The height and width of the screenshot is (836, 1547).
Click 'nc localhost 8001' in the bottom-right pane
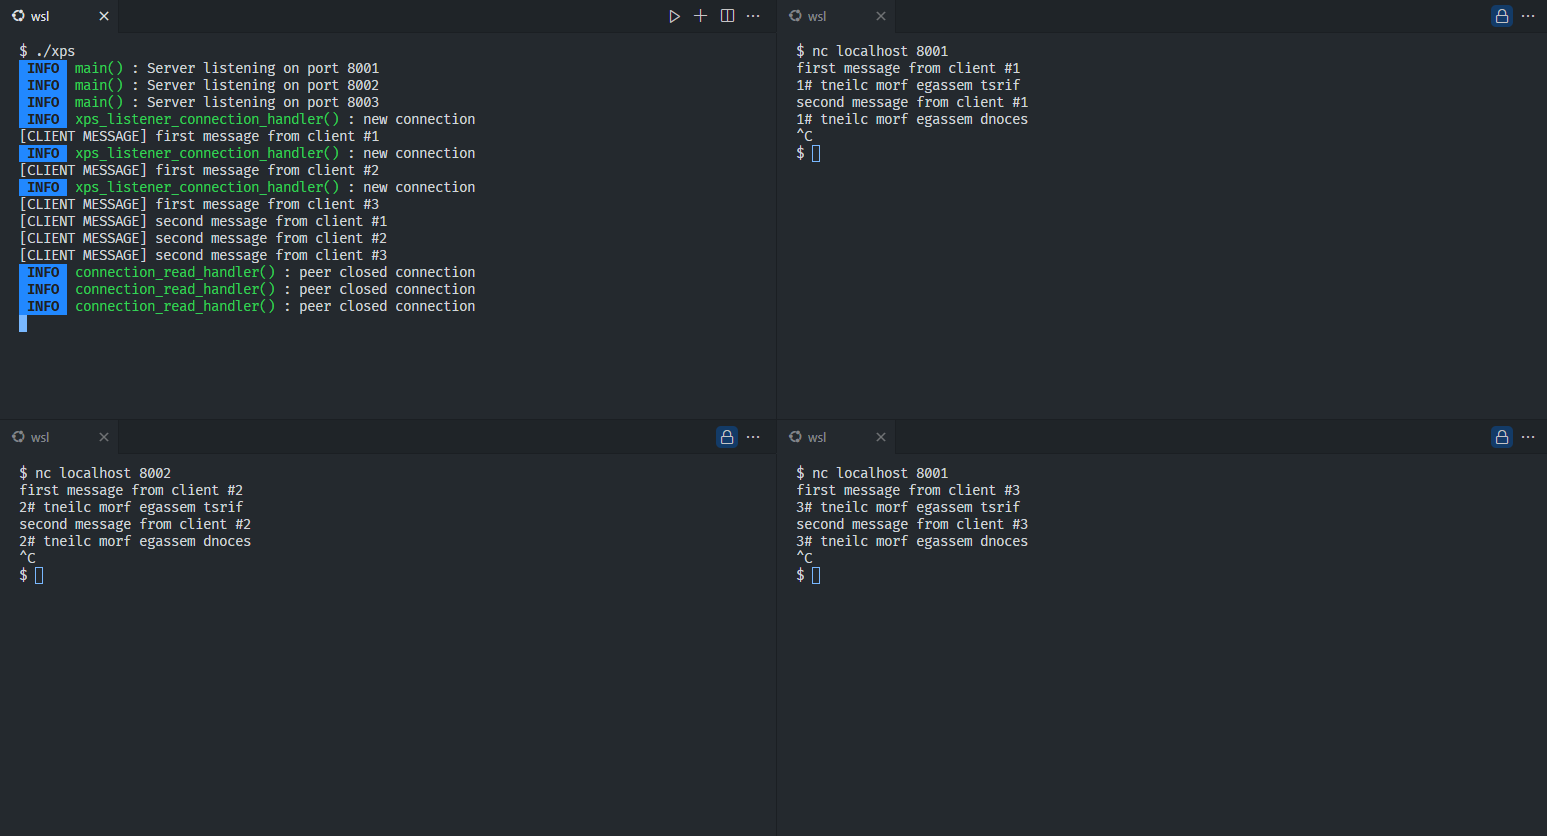[x=880, y=473]
